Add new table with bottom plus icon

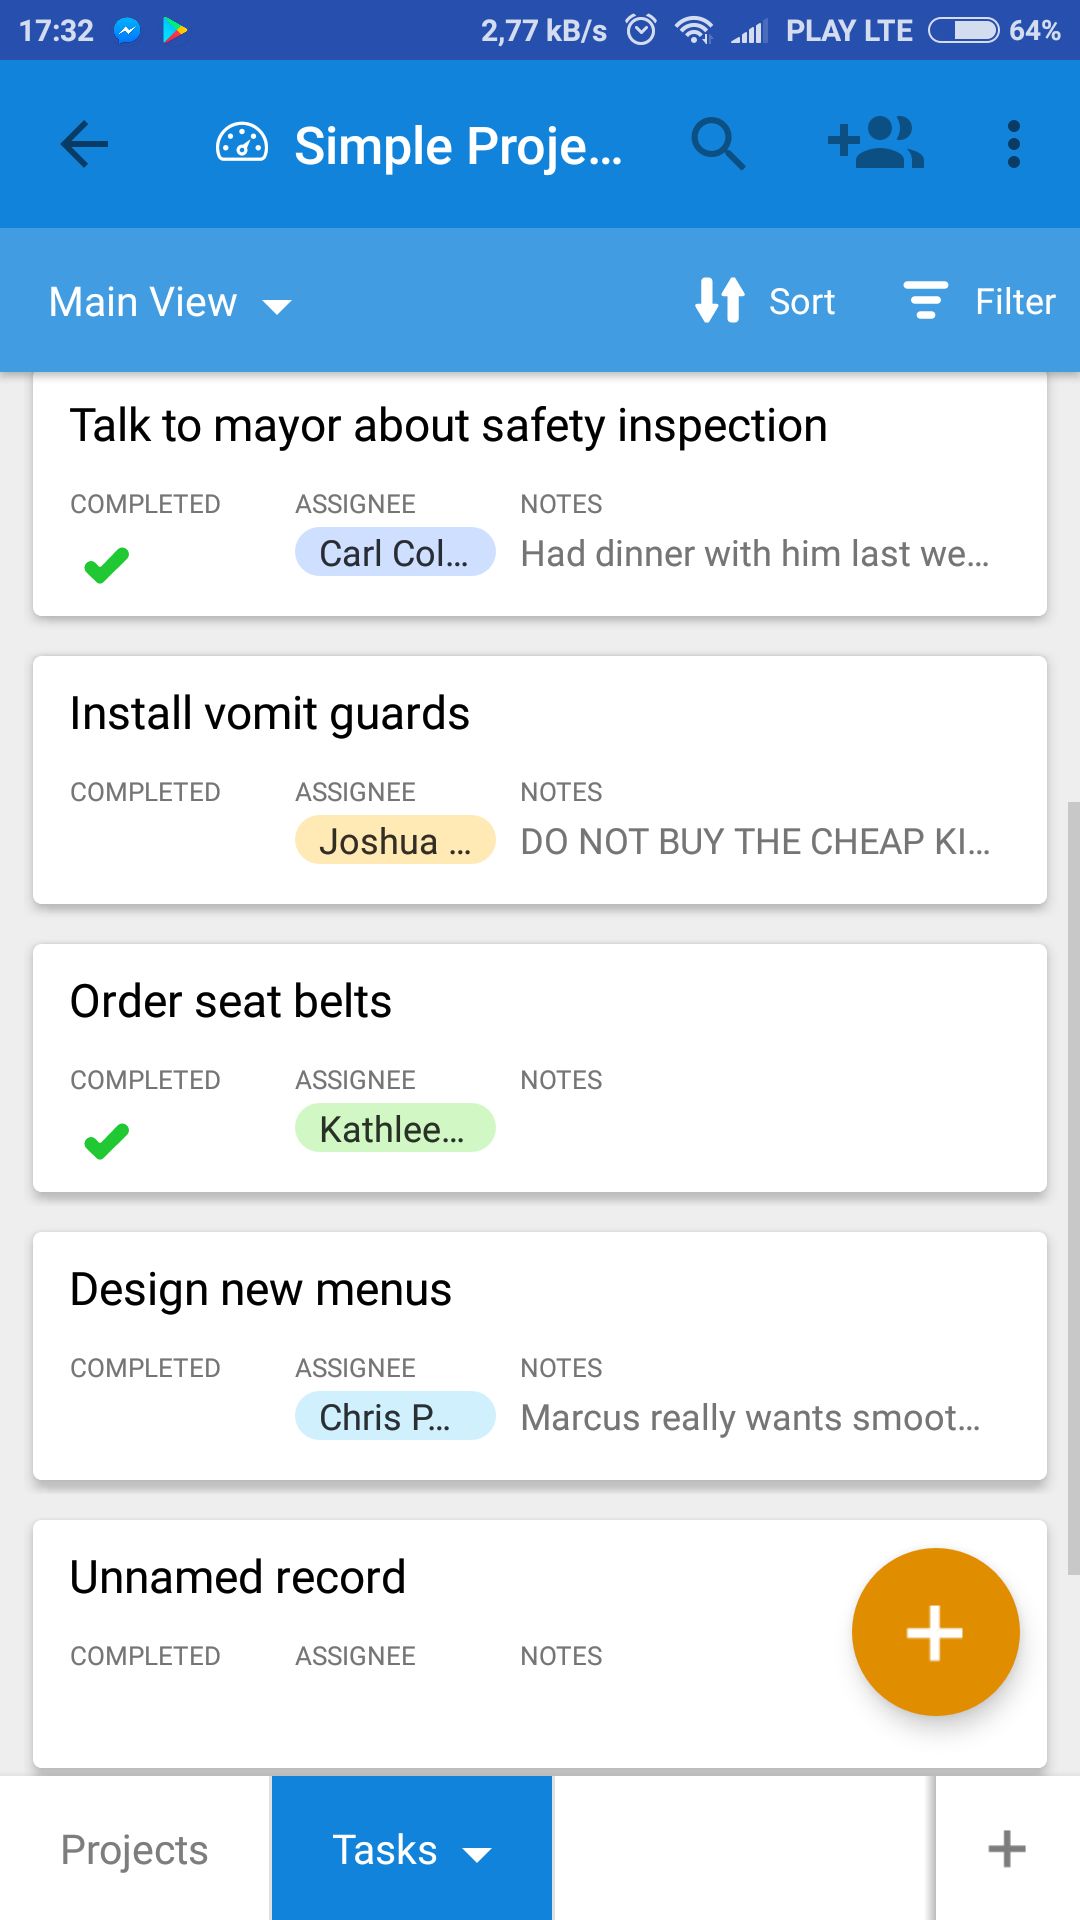click(1007, 1849)
